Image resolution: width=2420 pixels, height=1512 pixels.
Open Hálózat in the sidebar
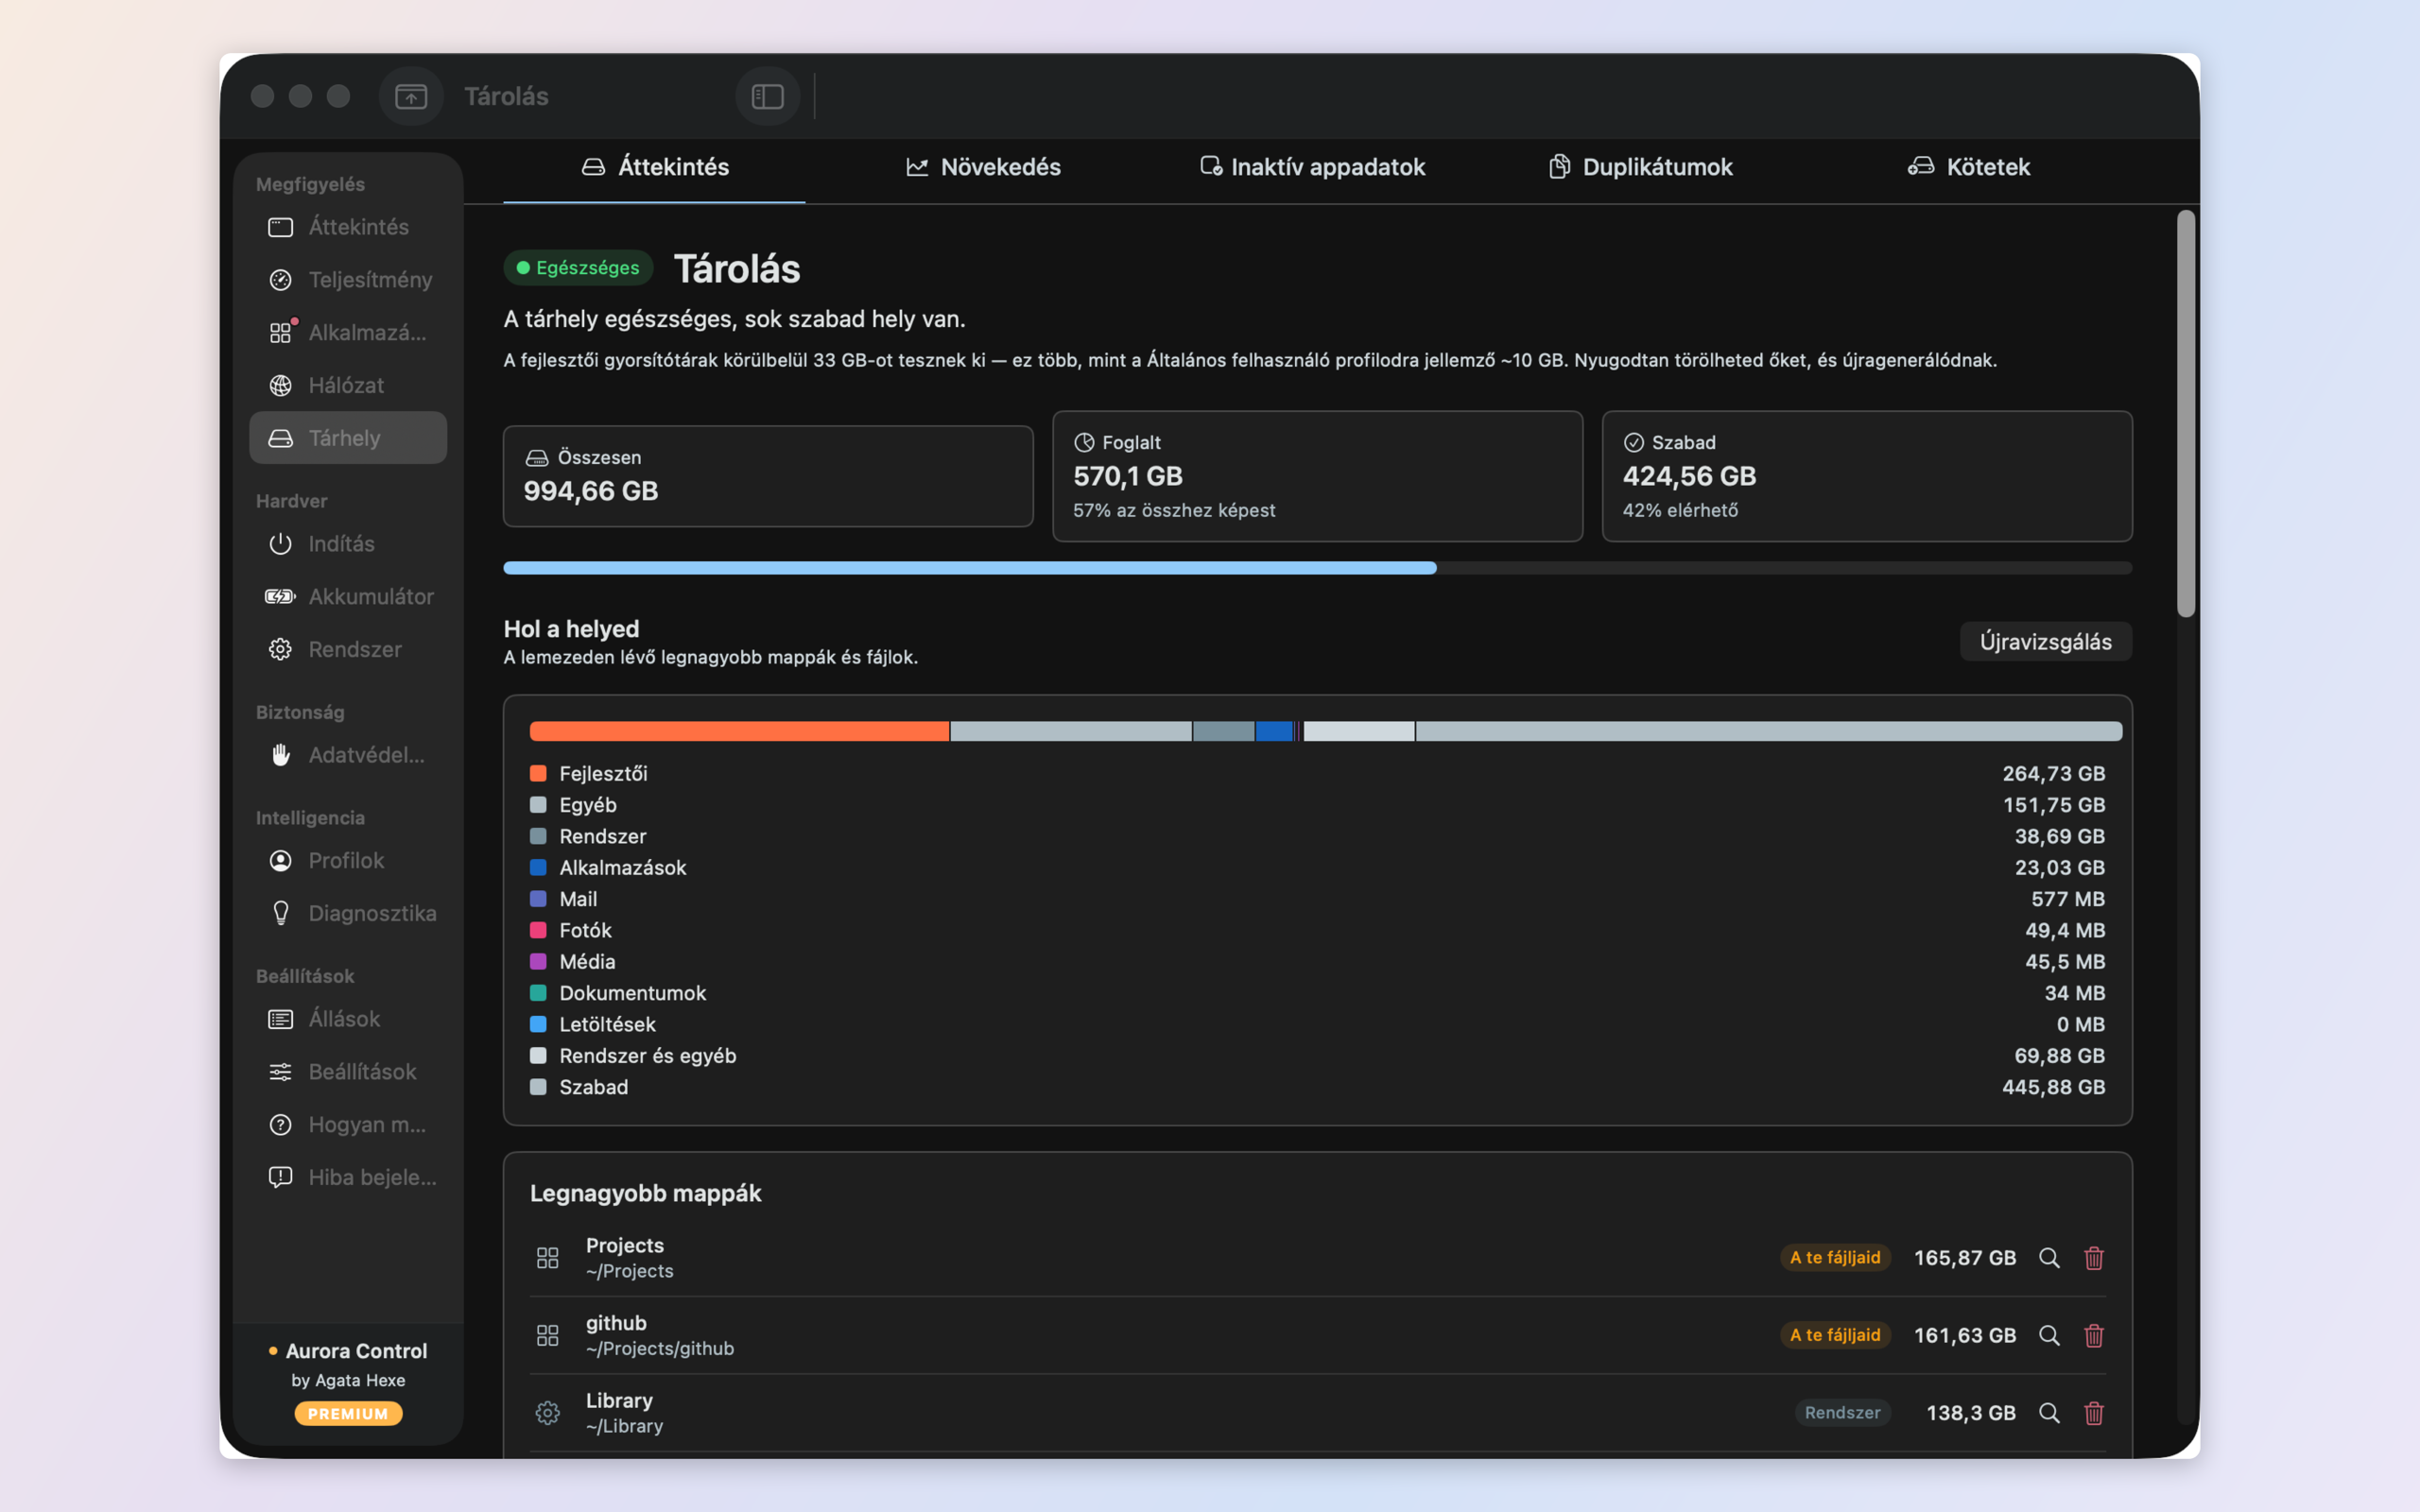click(348, 385)
